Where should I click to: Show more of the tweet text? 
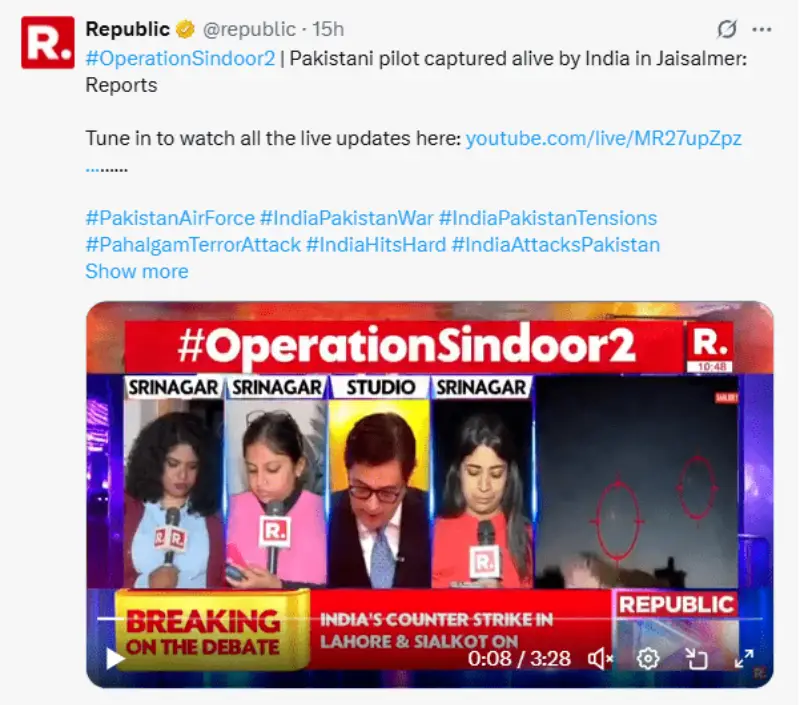(137, 271)
